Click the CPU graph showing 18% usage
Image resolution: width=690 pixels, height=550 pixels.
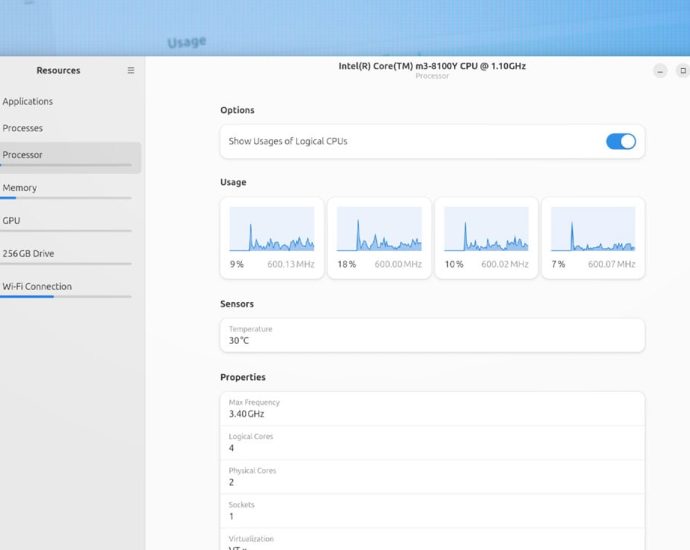tap(379, 230)
